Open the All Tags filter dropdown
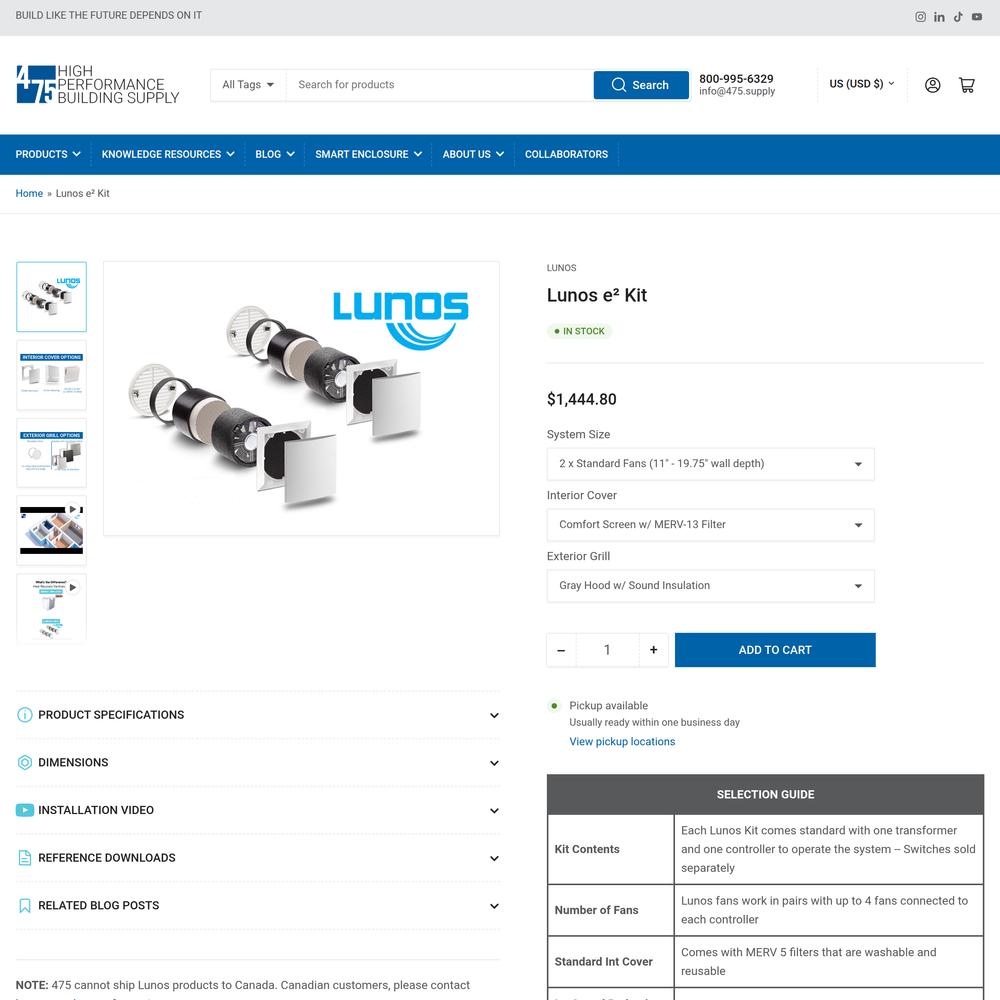 (x=248, y=85)
